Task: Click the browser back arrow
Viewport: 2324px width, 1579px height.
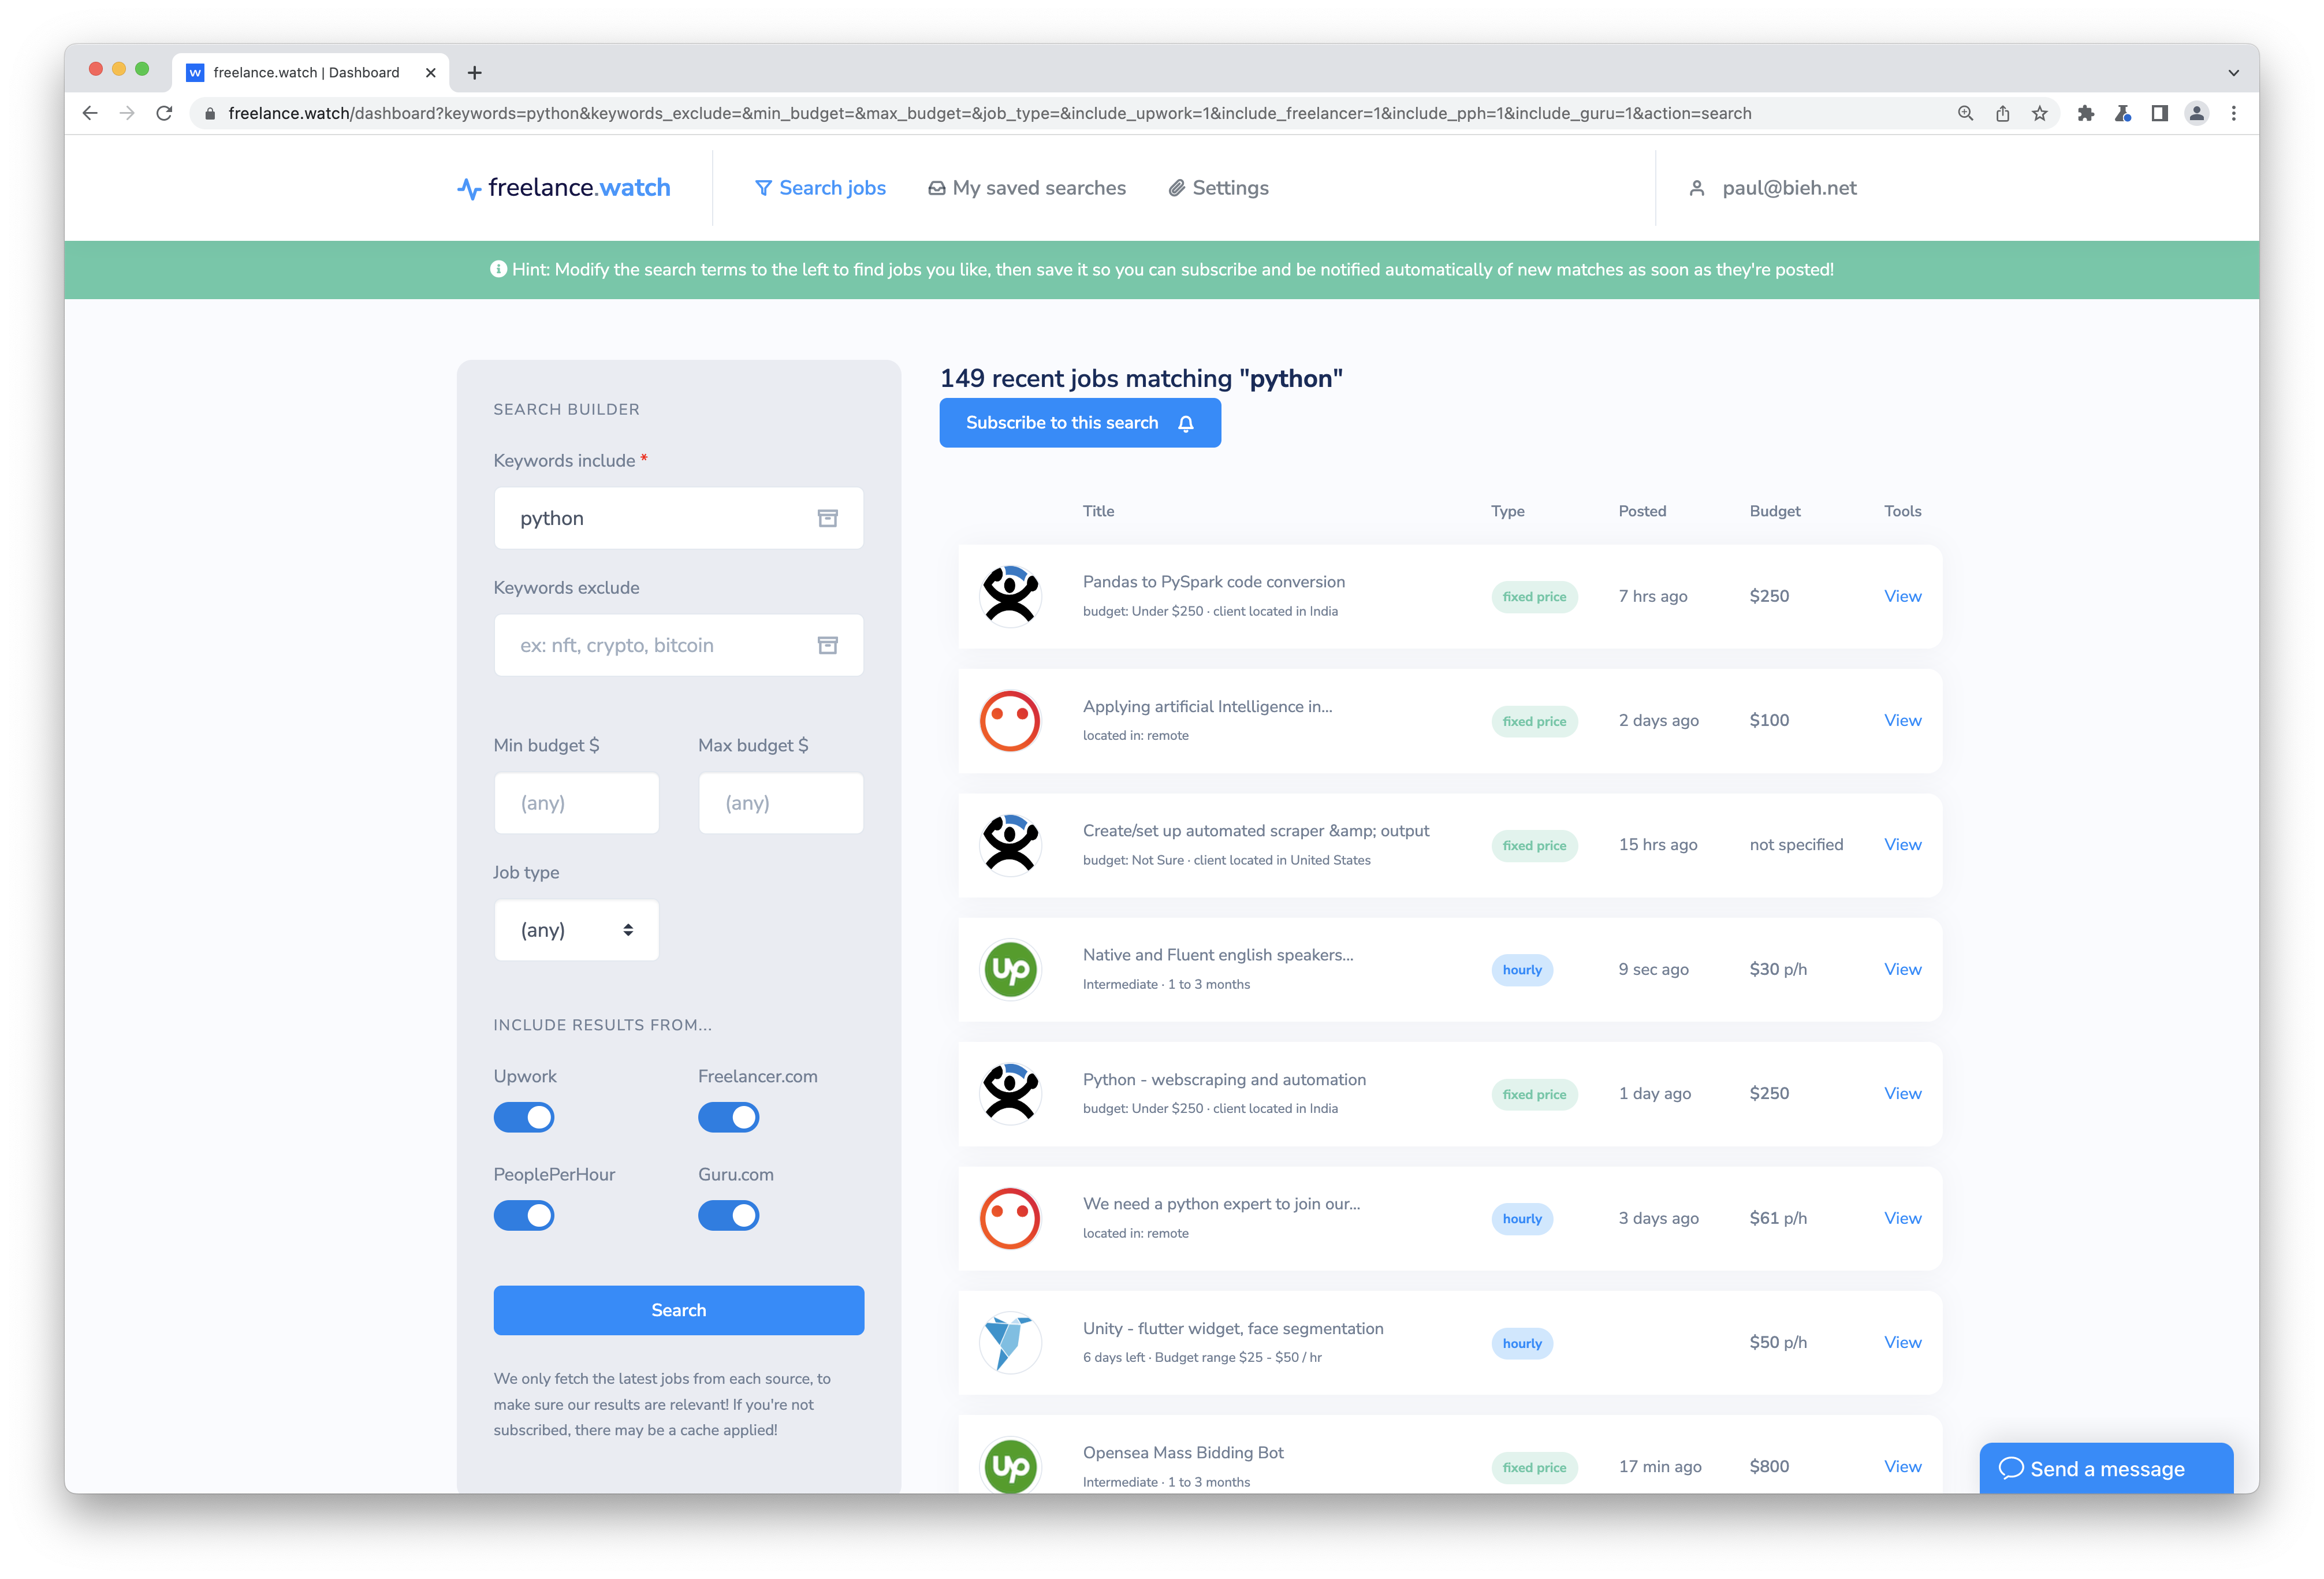Action: click(90, 113)
